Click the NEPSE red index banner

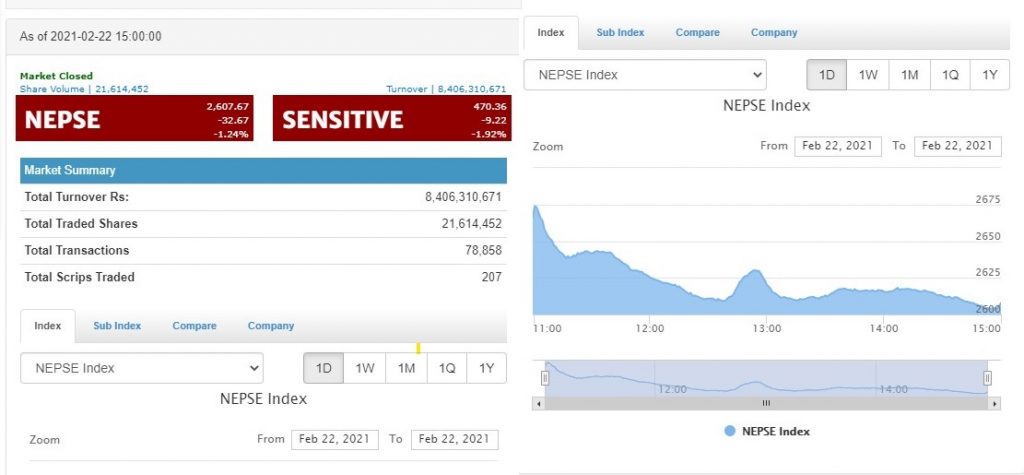pos(135,118)
